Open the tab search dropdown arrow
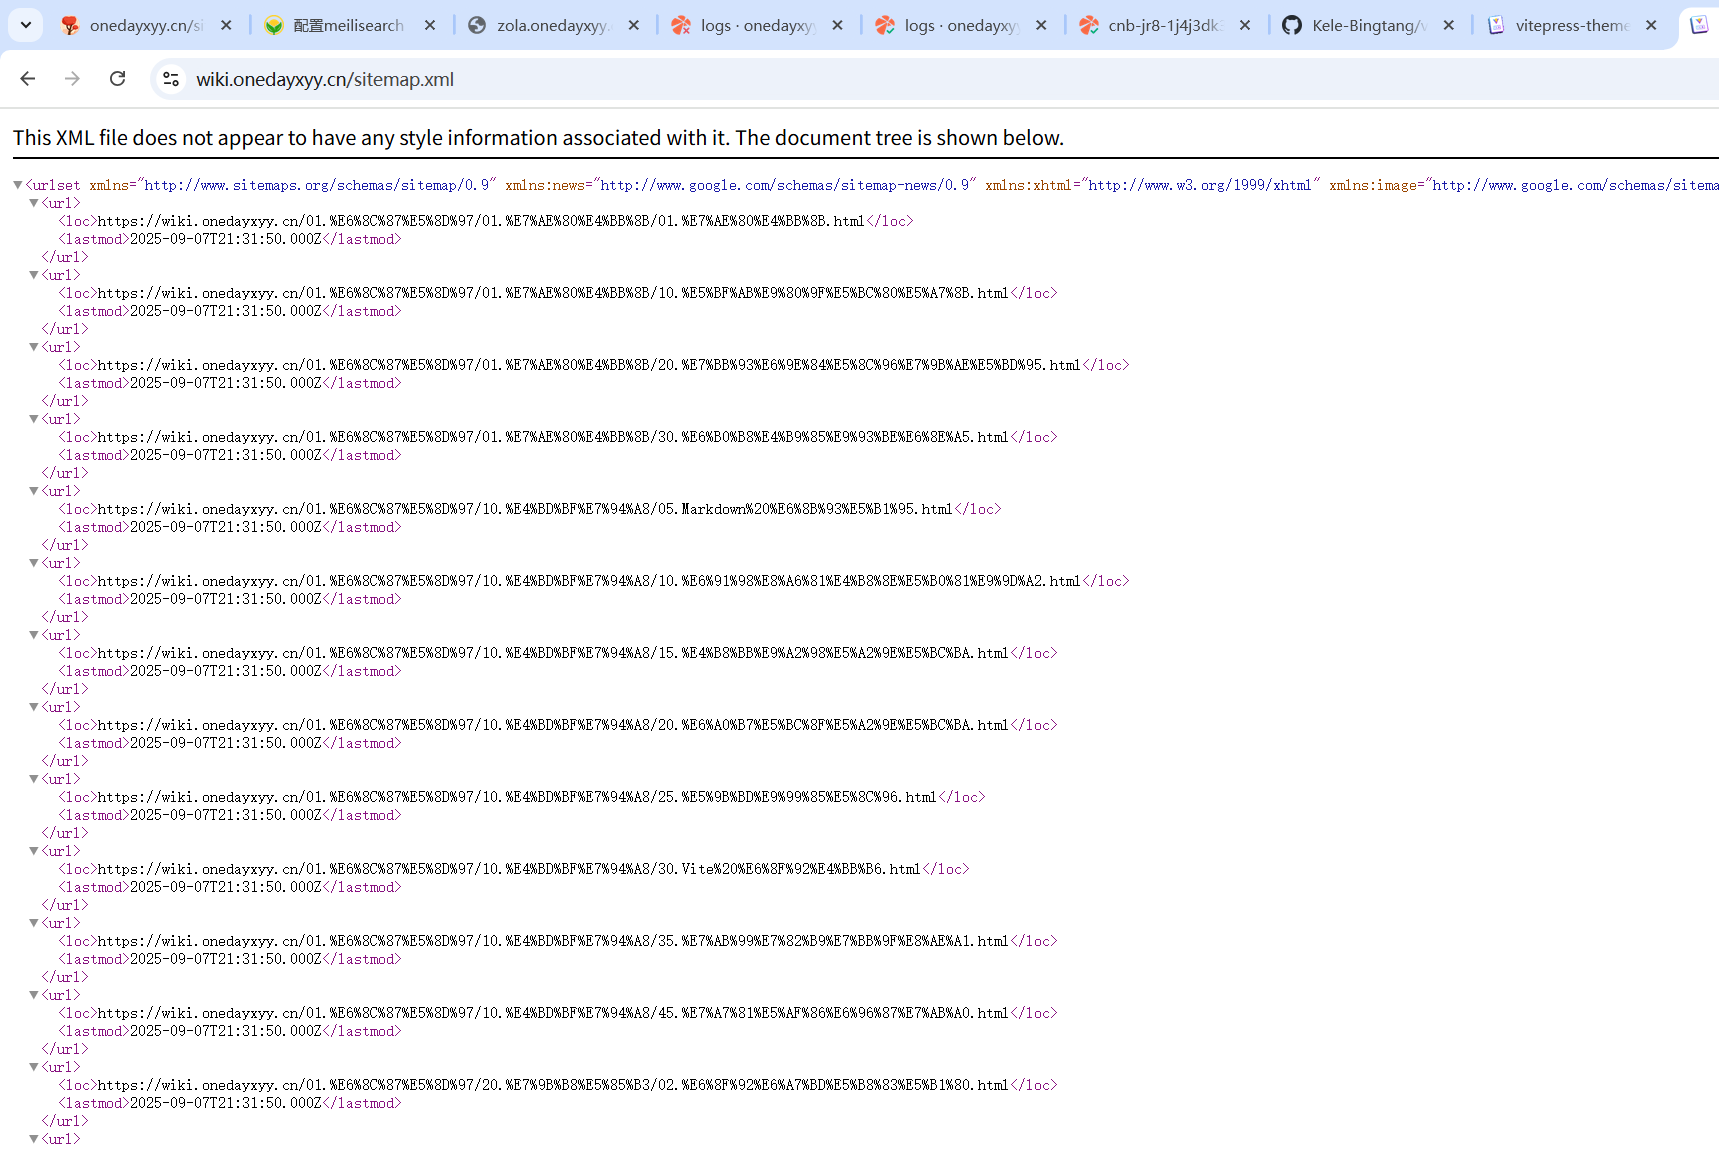1719x1150 pixels. click(26, 25)
